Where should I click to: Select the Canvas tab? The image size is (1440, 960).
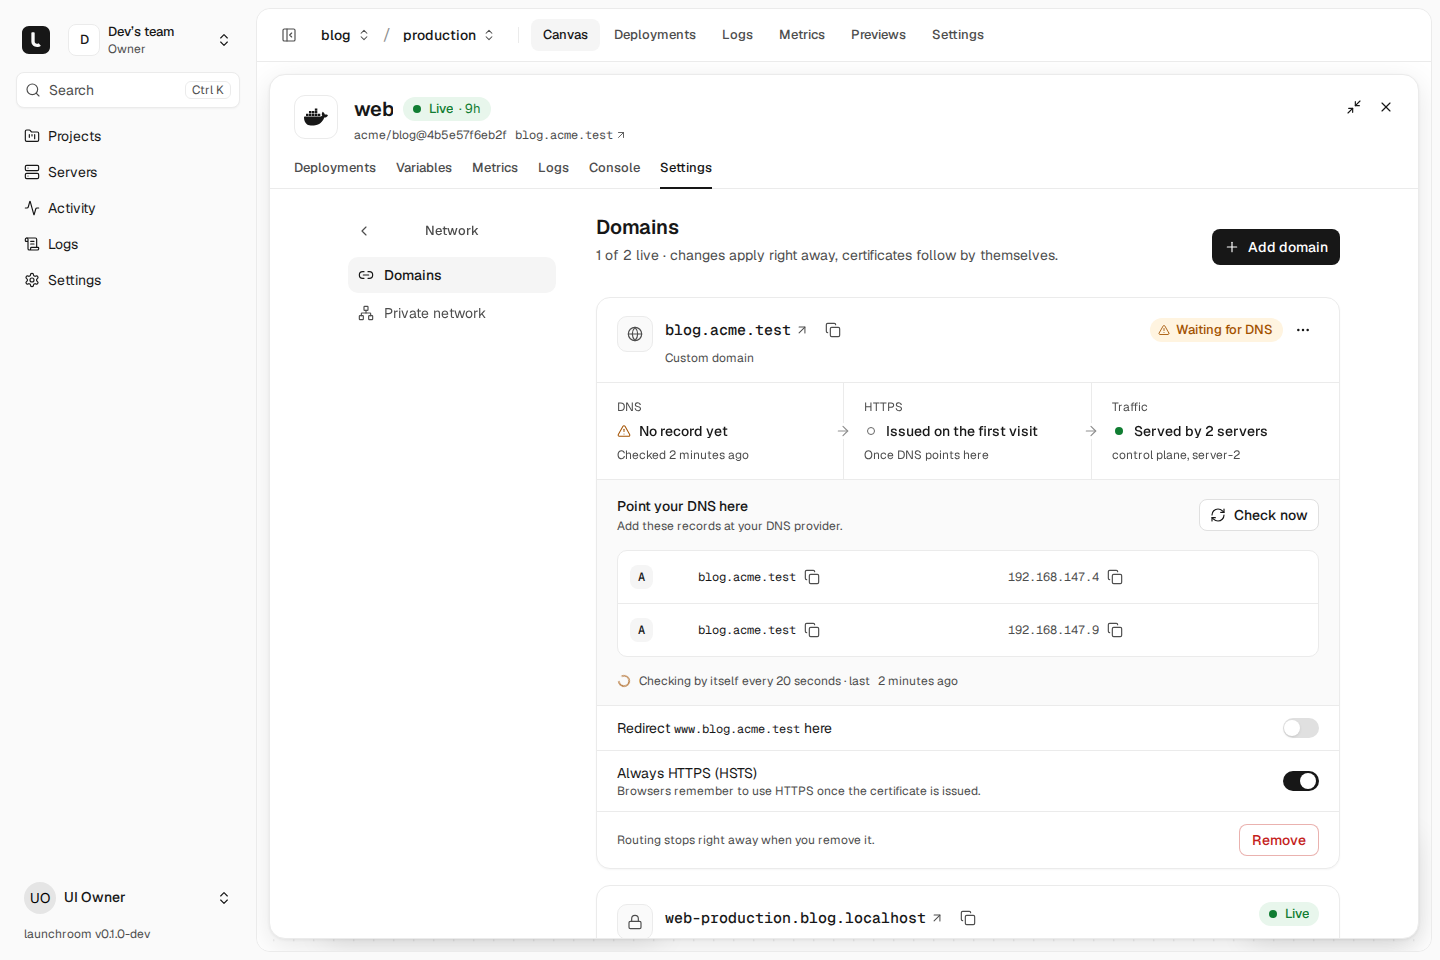(x=565, y=35)
